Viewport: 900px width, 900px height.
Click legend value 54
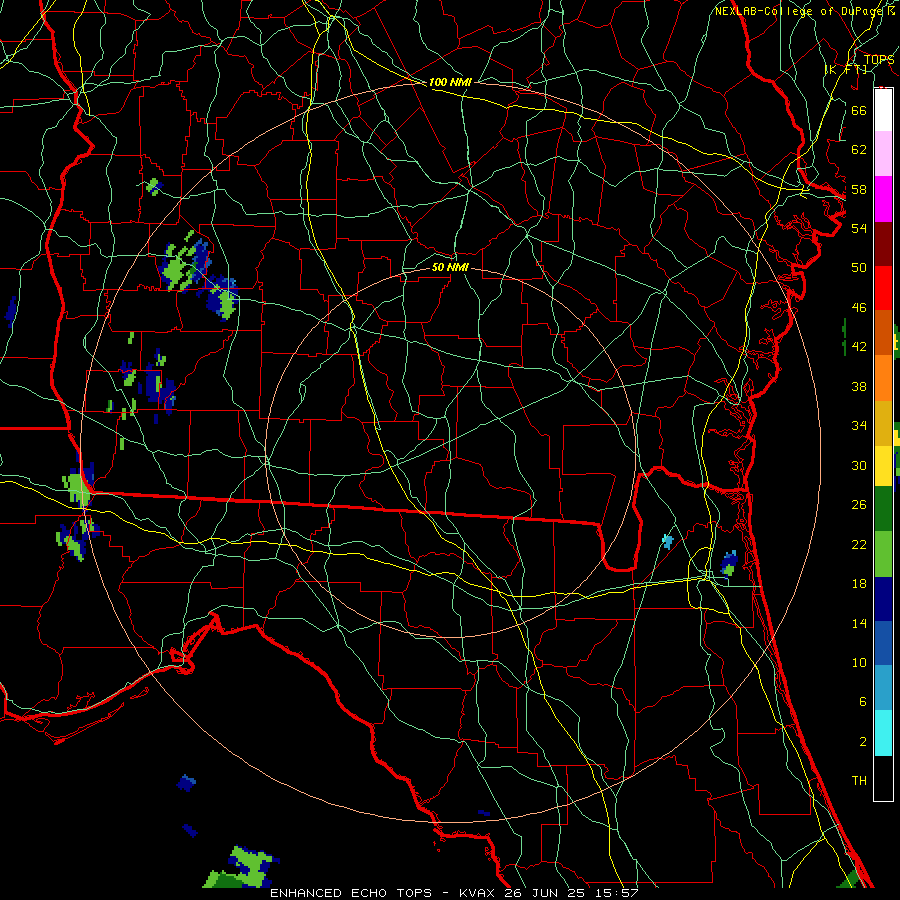coord(859,228)
